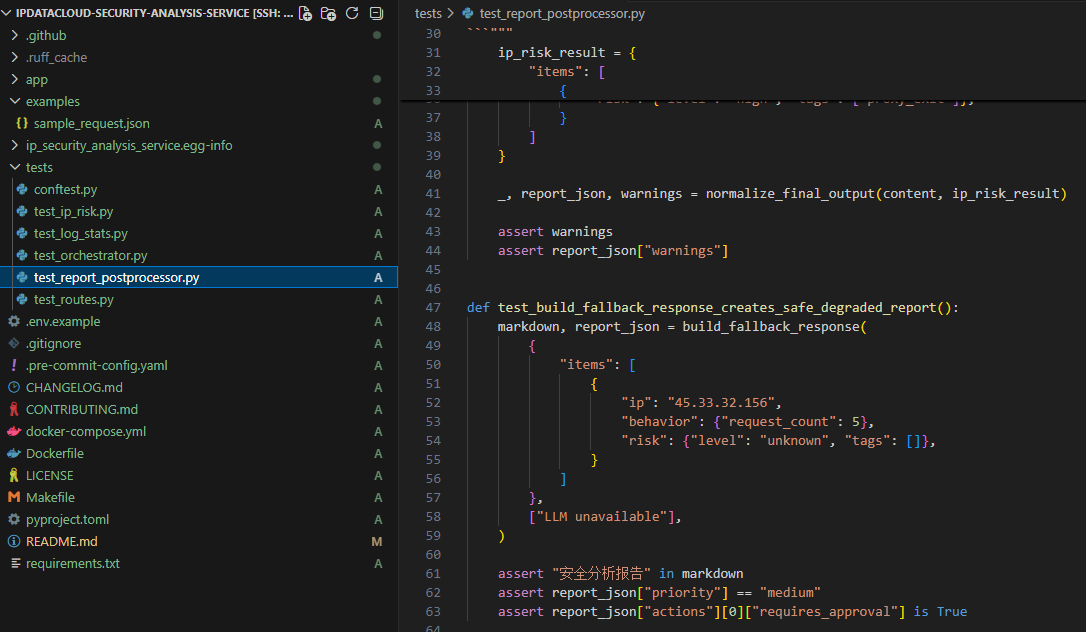Click Python icon next to test_ip_risk.py
1086x632 pixels.
point(22,212)
